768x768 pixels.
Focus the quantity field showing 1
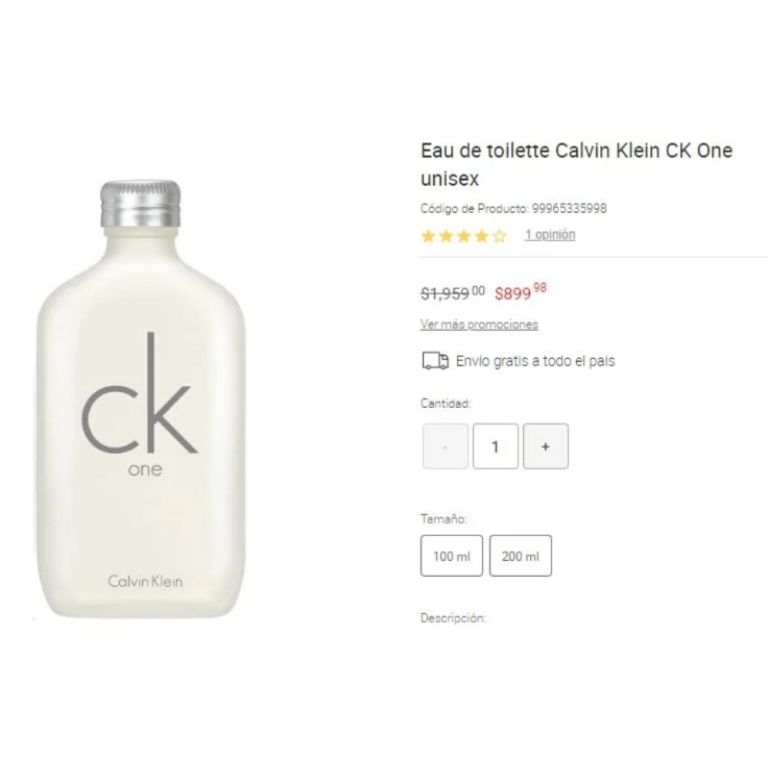495,446
